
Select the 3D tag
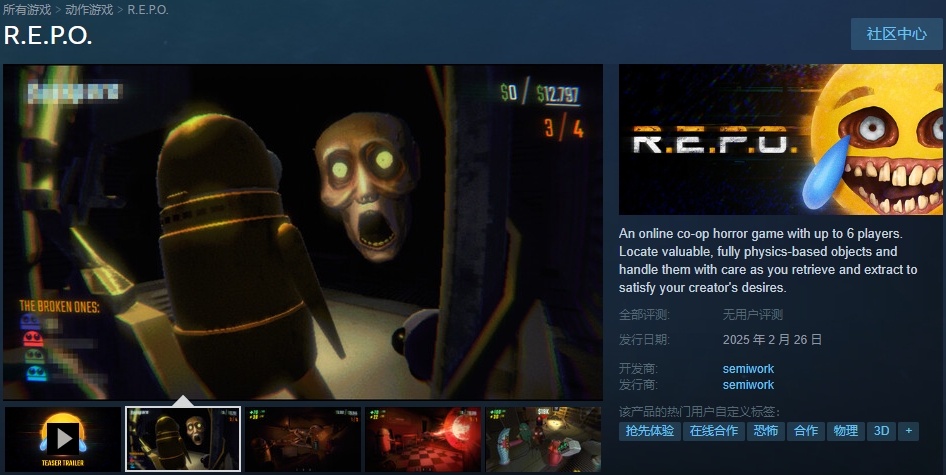(x=881, y=431)
